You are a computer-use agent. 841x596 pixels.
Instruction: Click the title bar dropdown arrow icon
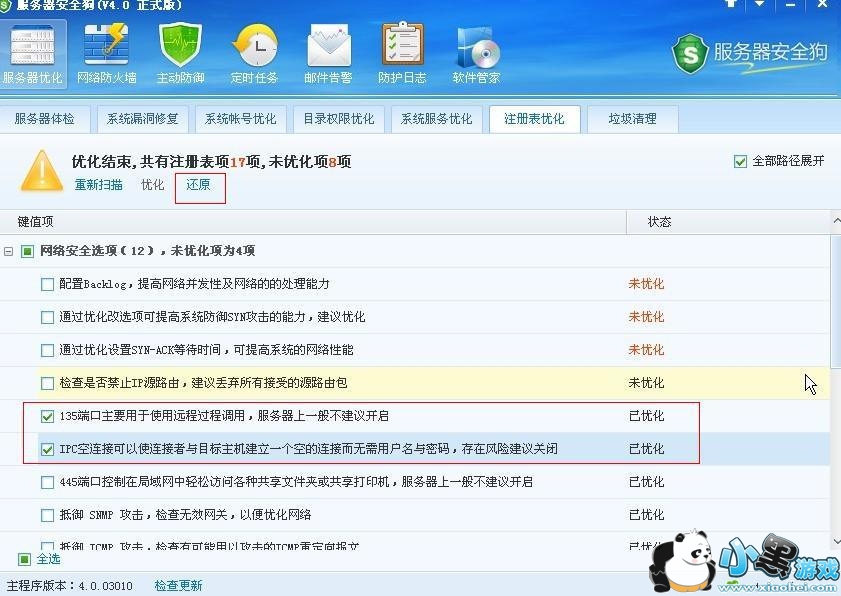(x=760, y=4)
